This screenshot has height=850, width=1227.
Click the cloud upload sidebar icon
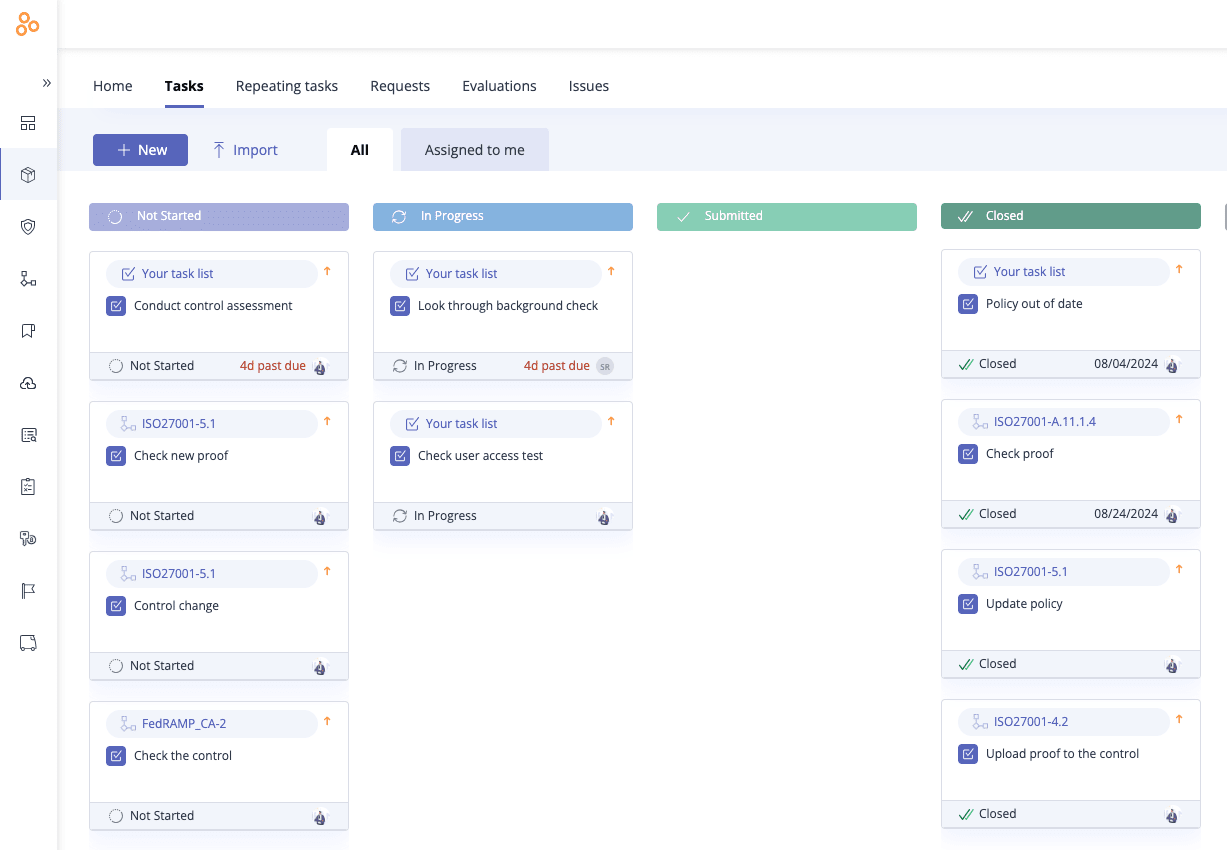coord(28,383)
